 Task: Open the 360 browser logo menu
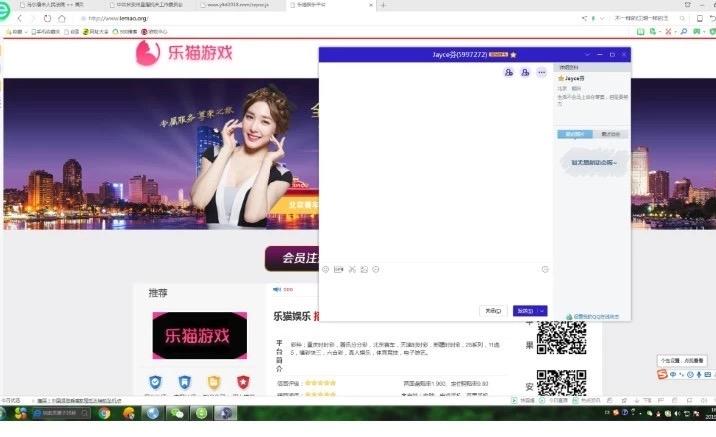pyautogui.click(x=3, y=10)
